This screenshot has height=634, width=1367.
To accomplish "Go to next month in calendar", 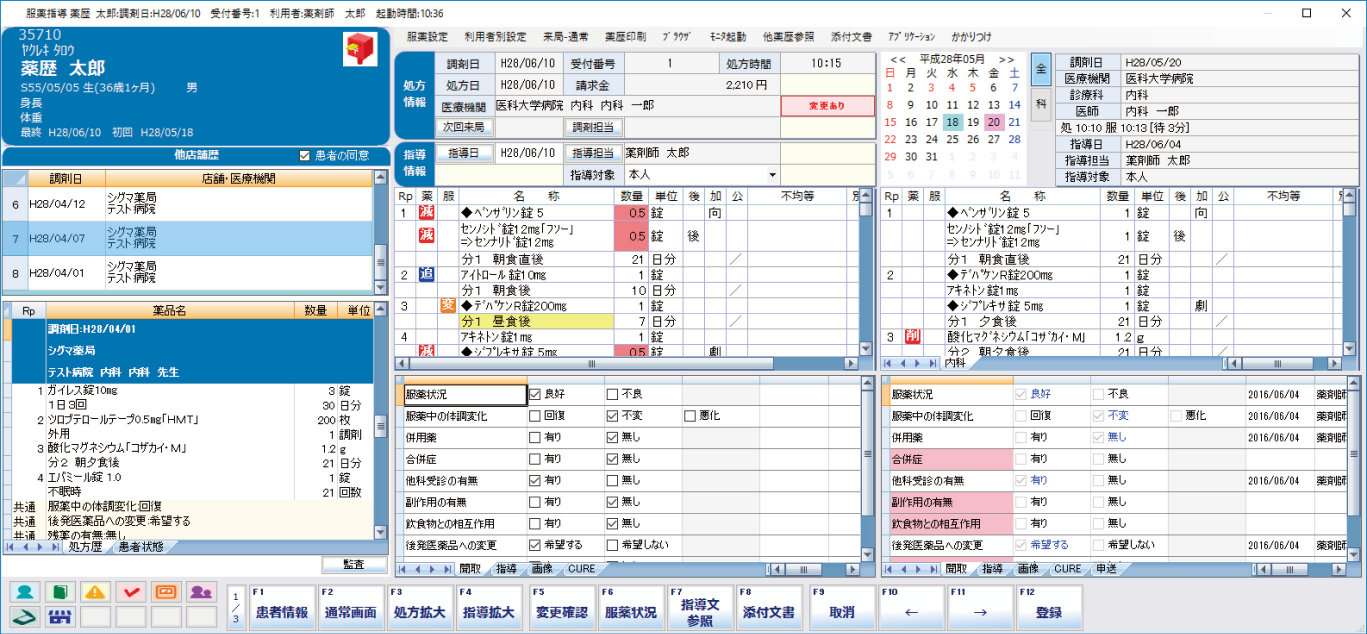I will tap(1006, 59).
